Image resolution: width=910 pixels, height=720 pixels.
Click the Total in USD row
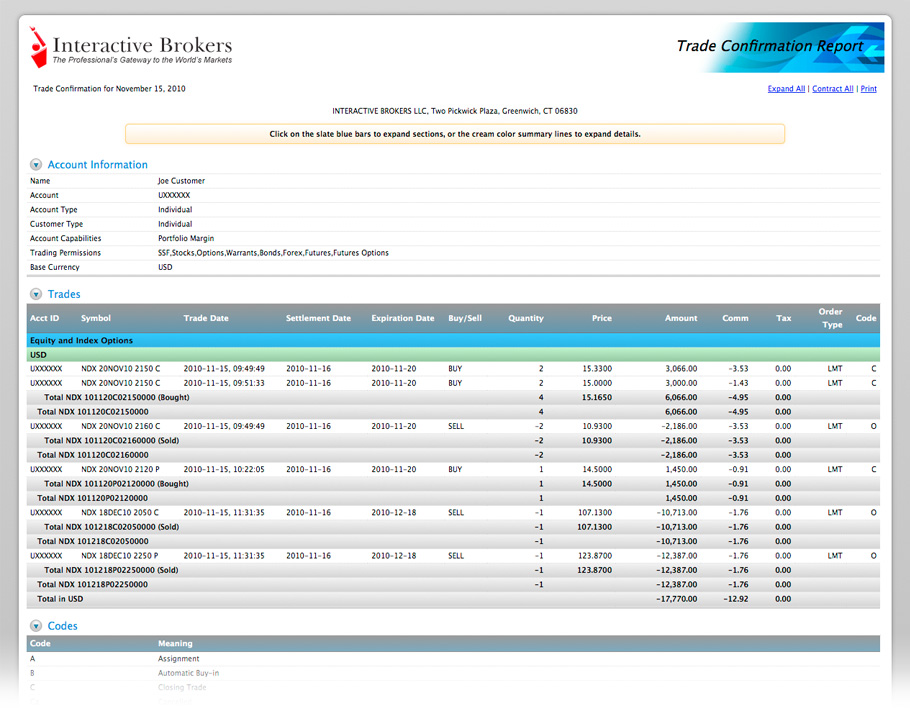pyautogui.click(x=453, y=599)
